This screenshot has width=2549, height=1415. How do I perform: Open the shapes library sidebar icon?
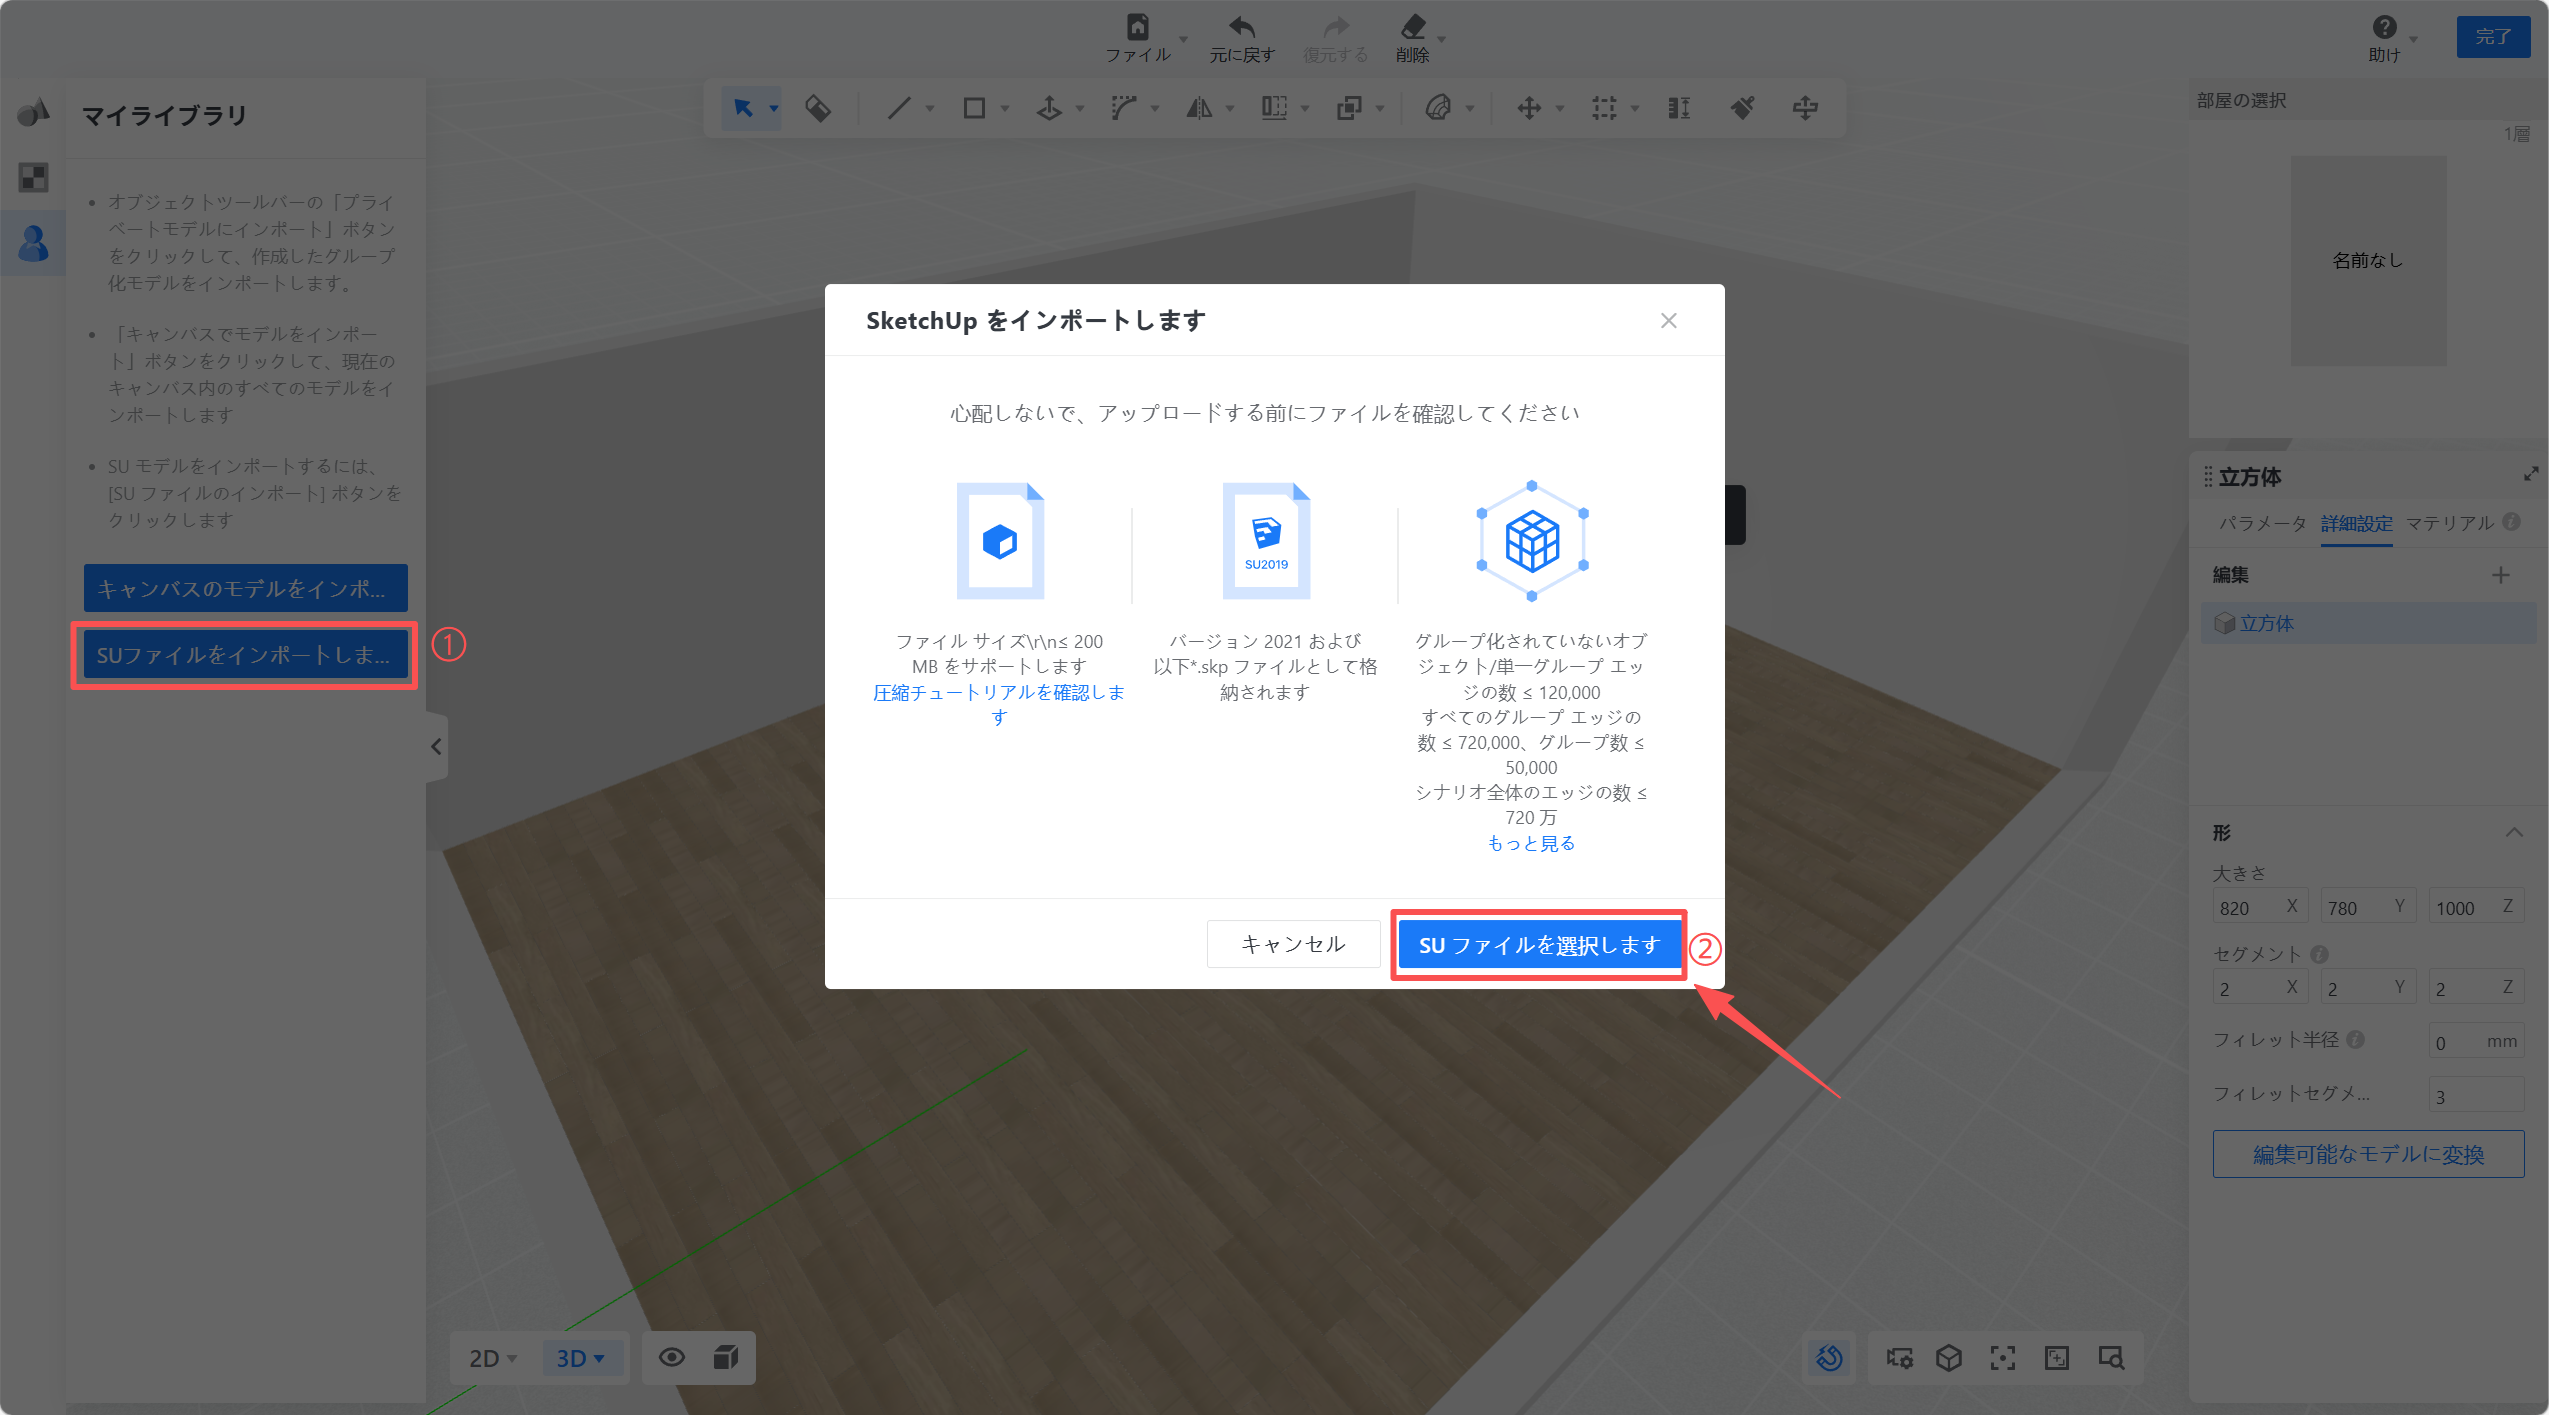pyautogui.click(x=33, y=112)
